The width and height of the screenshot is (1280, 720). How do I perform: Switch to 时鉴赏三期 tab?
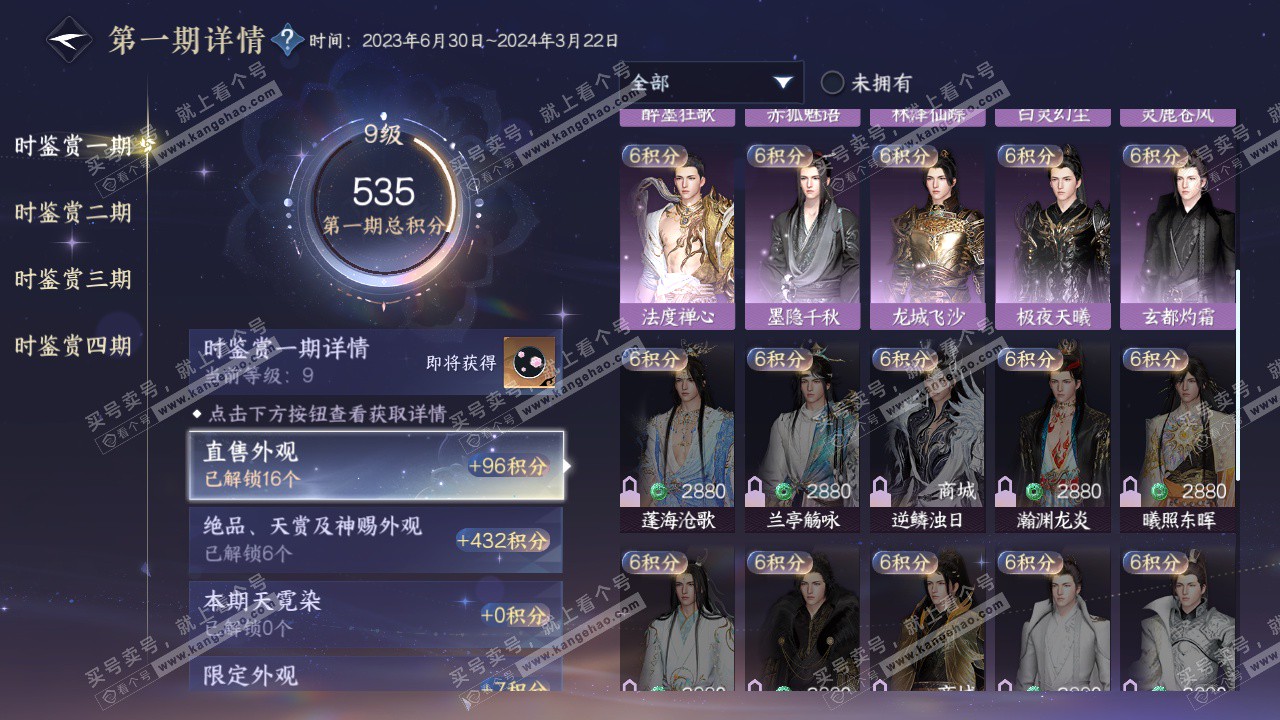73,279
